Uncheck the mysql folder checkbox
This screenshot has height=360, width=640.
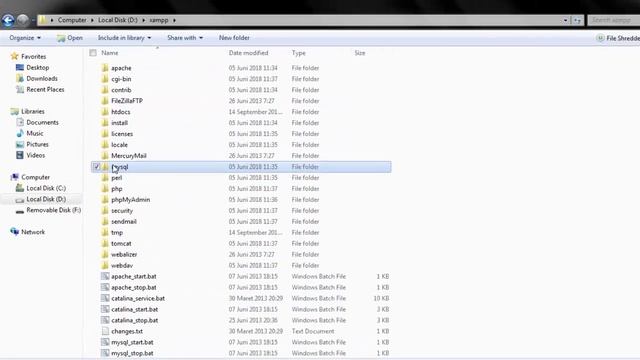96,167
